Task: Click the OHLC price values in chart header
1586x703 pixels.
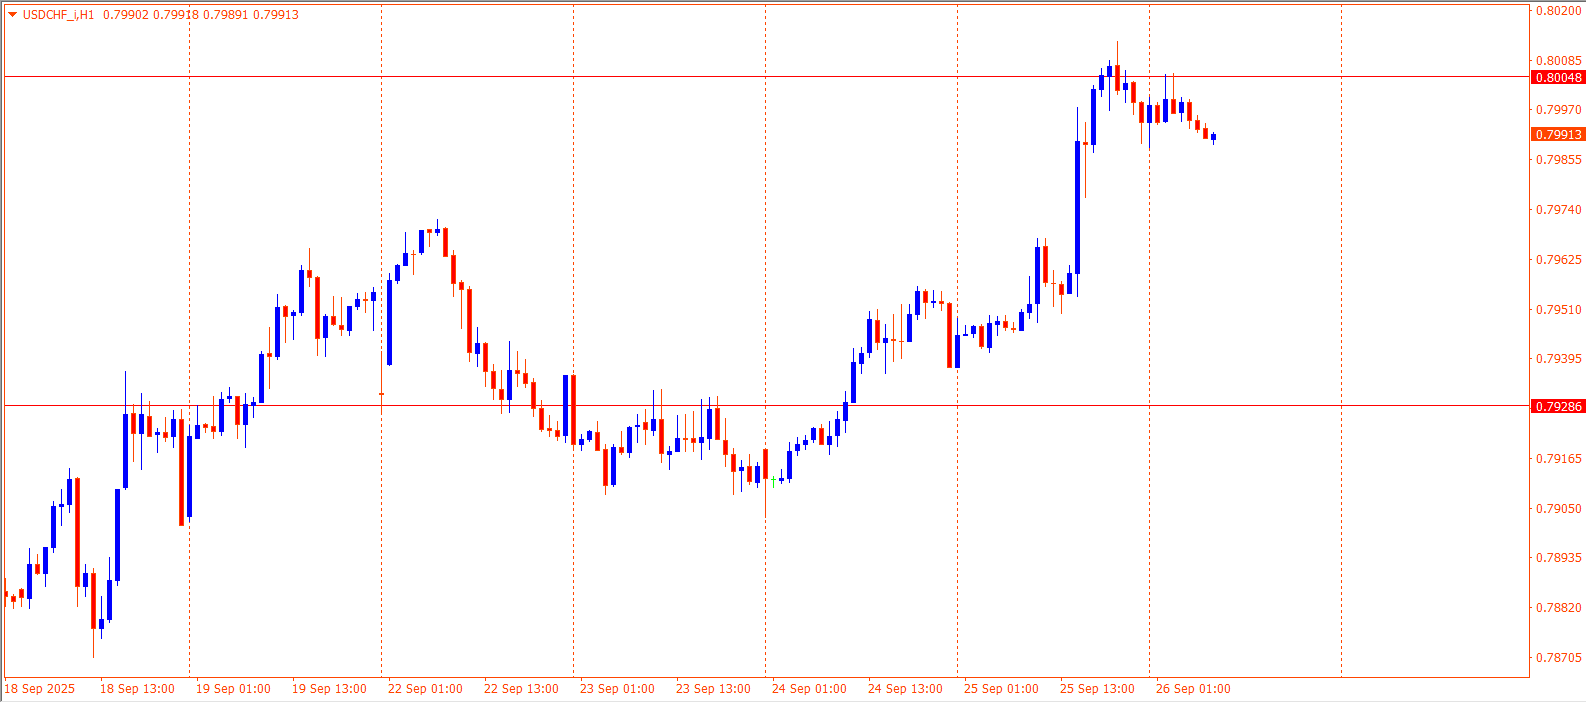Action: [200, 15]
